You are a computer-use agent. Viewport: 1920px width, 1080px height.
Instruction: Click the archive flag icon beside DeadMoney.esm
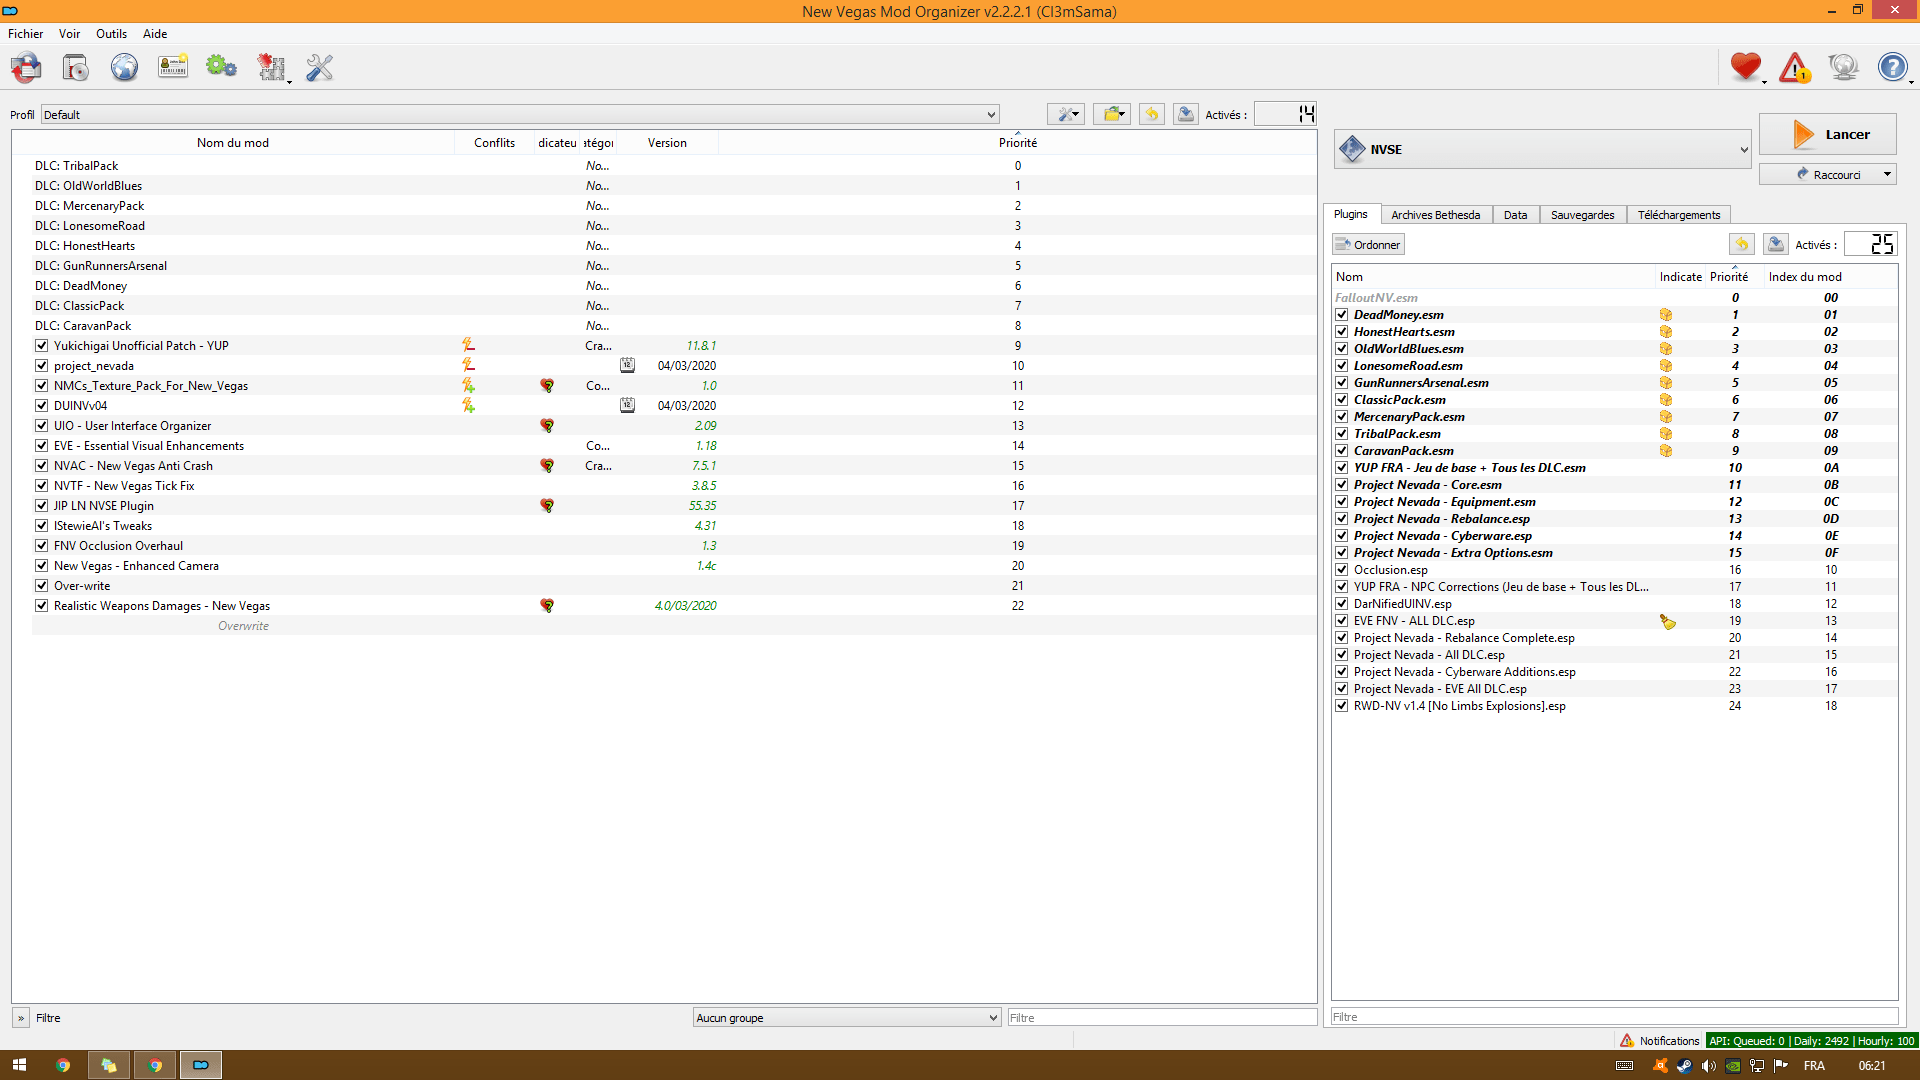click(1666, 314)
